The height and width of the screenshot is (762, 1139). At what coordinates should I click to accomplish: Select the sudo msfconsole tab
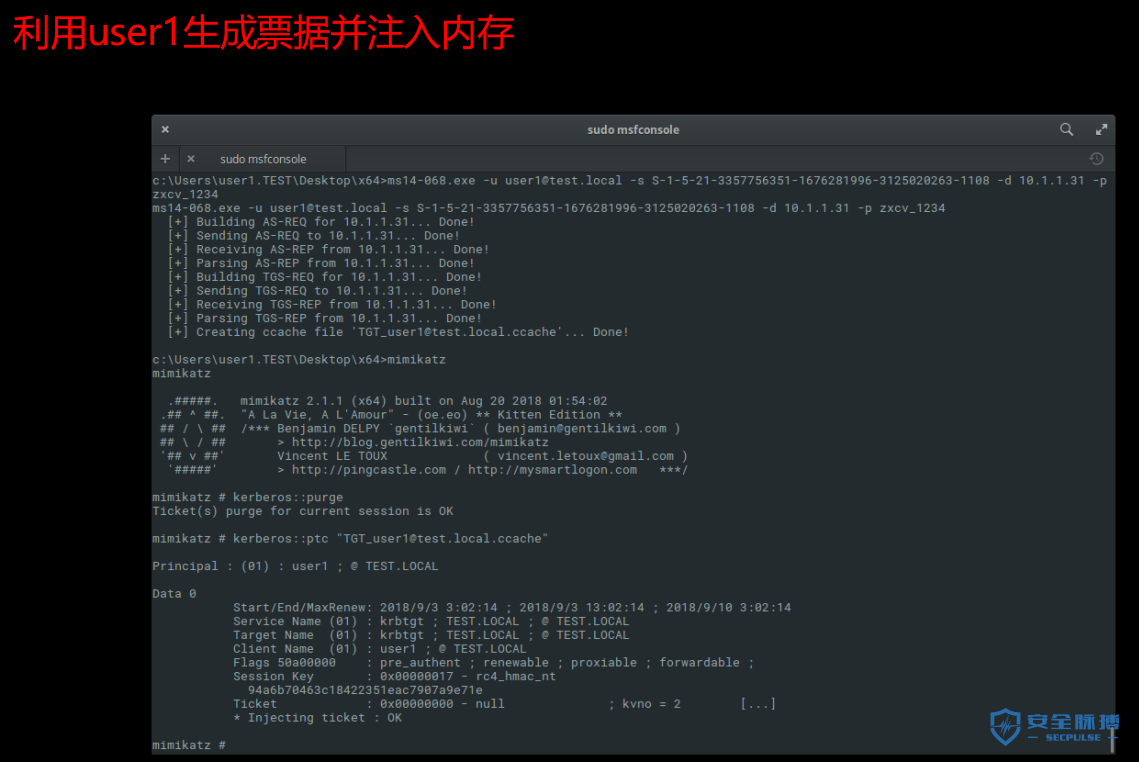tap(263, 159)
